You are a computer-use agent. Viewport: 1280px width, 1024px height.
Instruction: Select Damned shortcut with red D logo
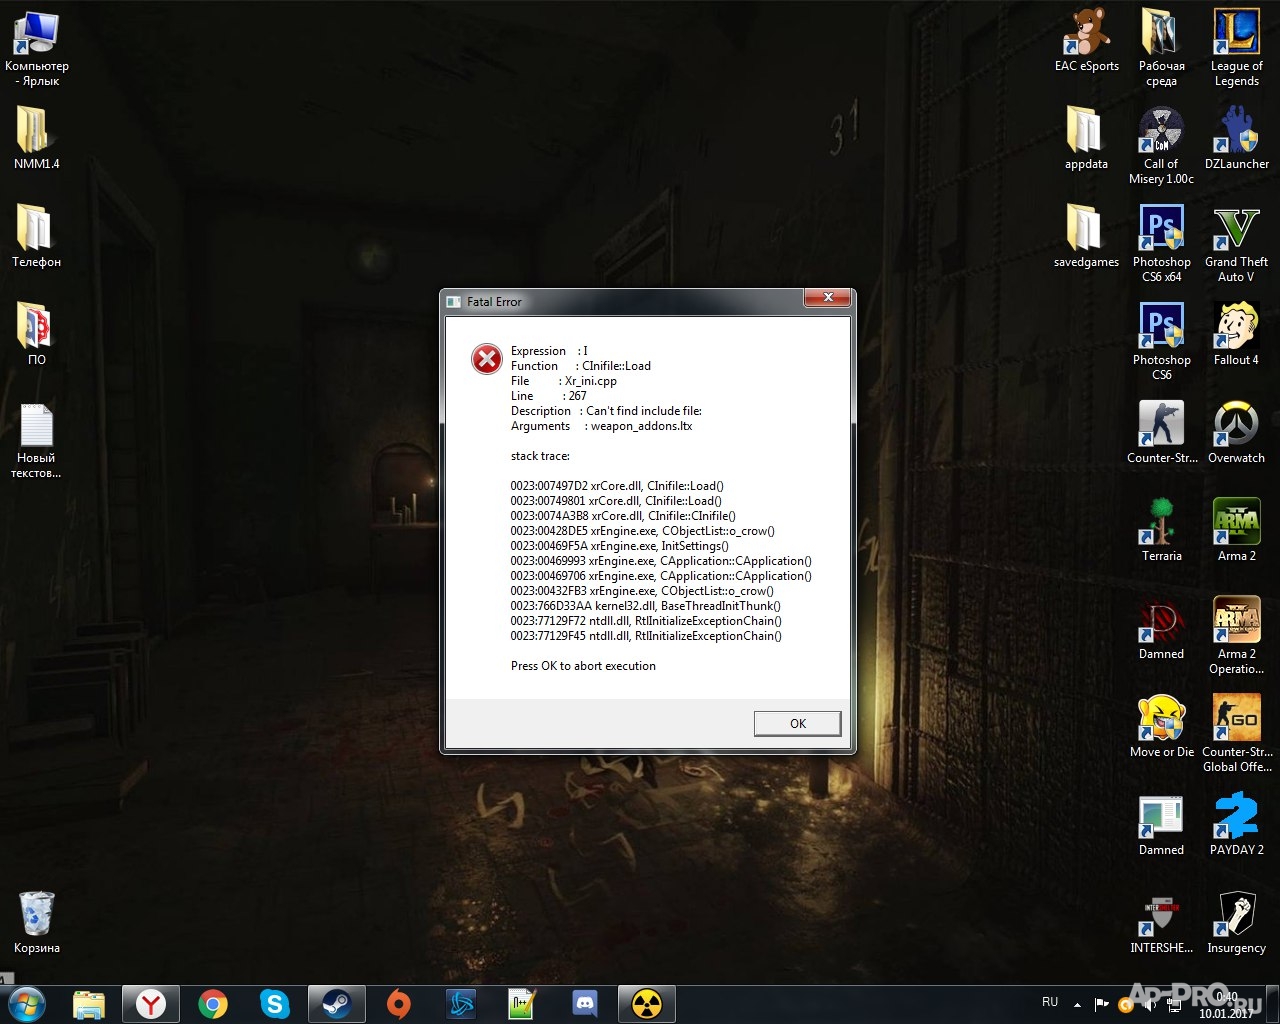[x=1162, y=628]
